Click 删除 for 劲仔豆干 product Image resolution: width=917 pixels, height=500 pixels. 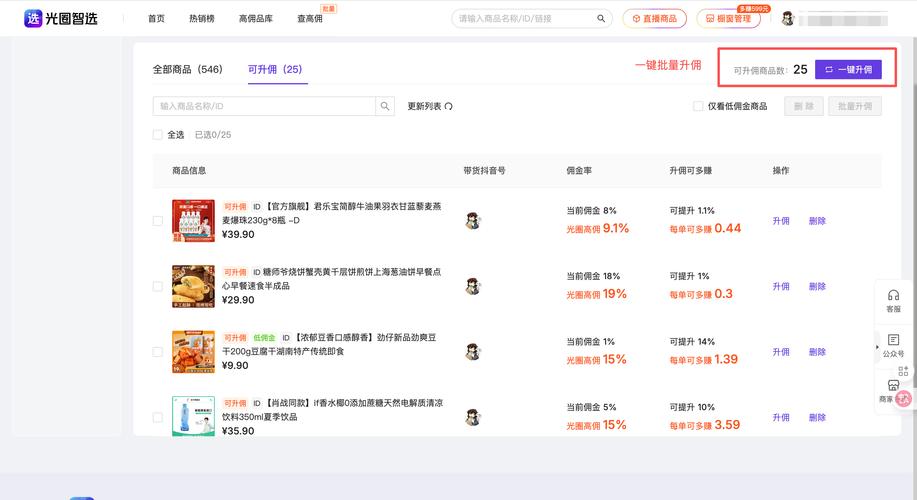(817, 352)
